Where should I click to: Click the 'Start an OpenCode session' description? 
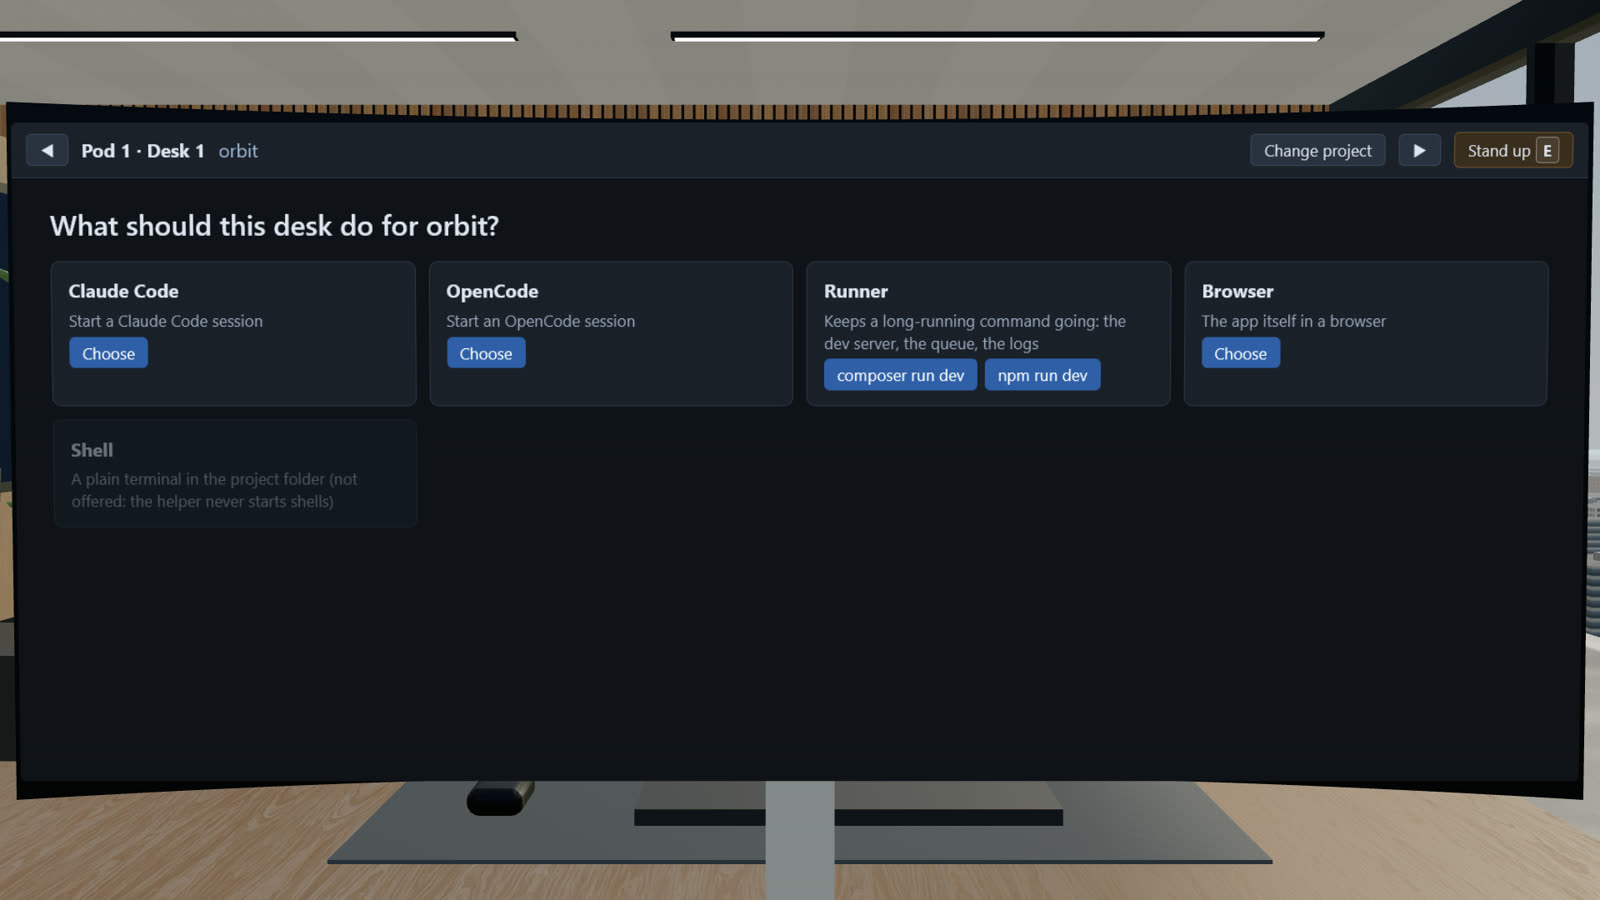(540, 321)
